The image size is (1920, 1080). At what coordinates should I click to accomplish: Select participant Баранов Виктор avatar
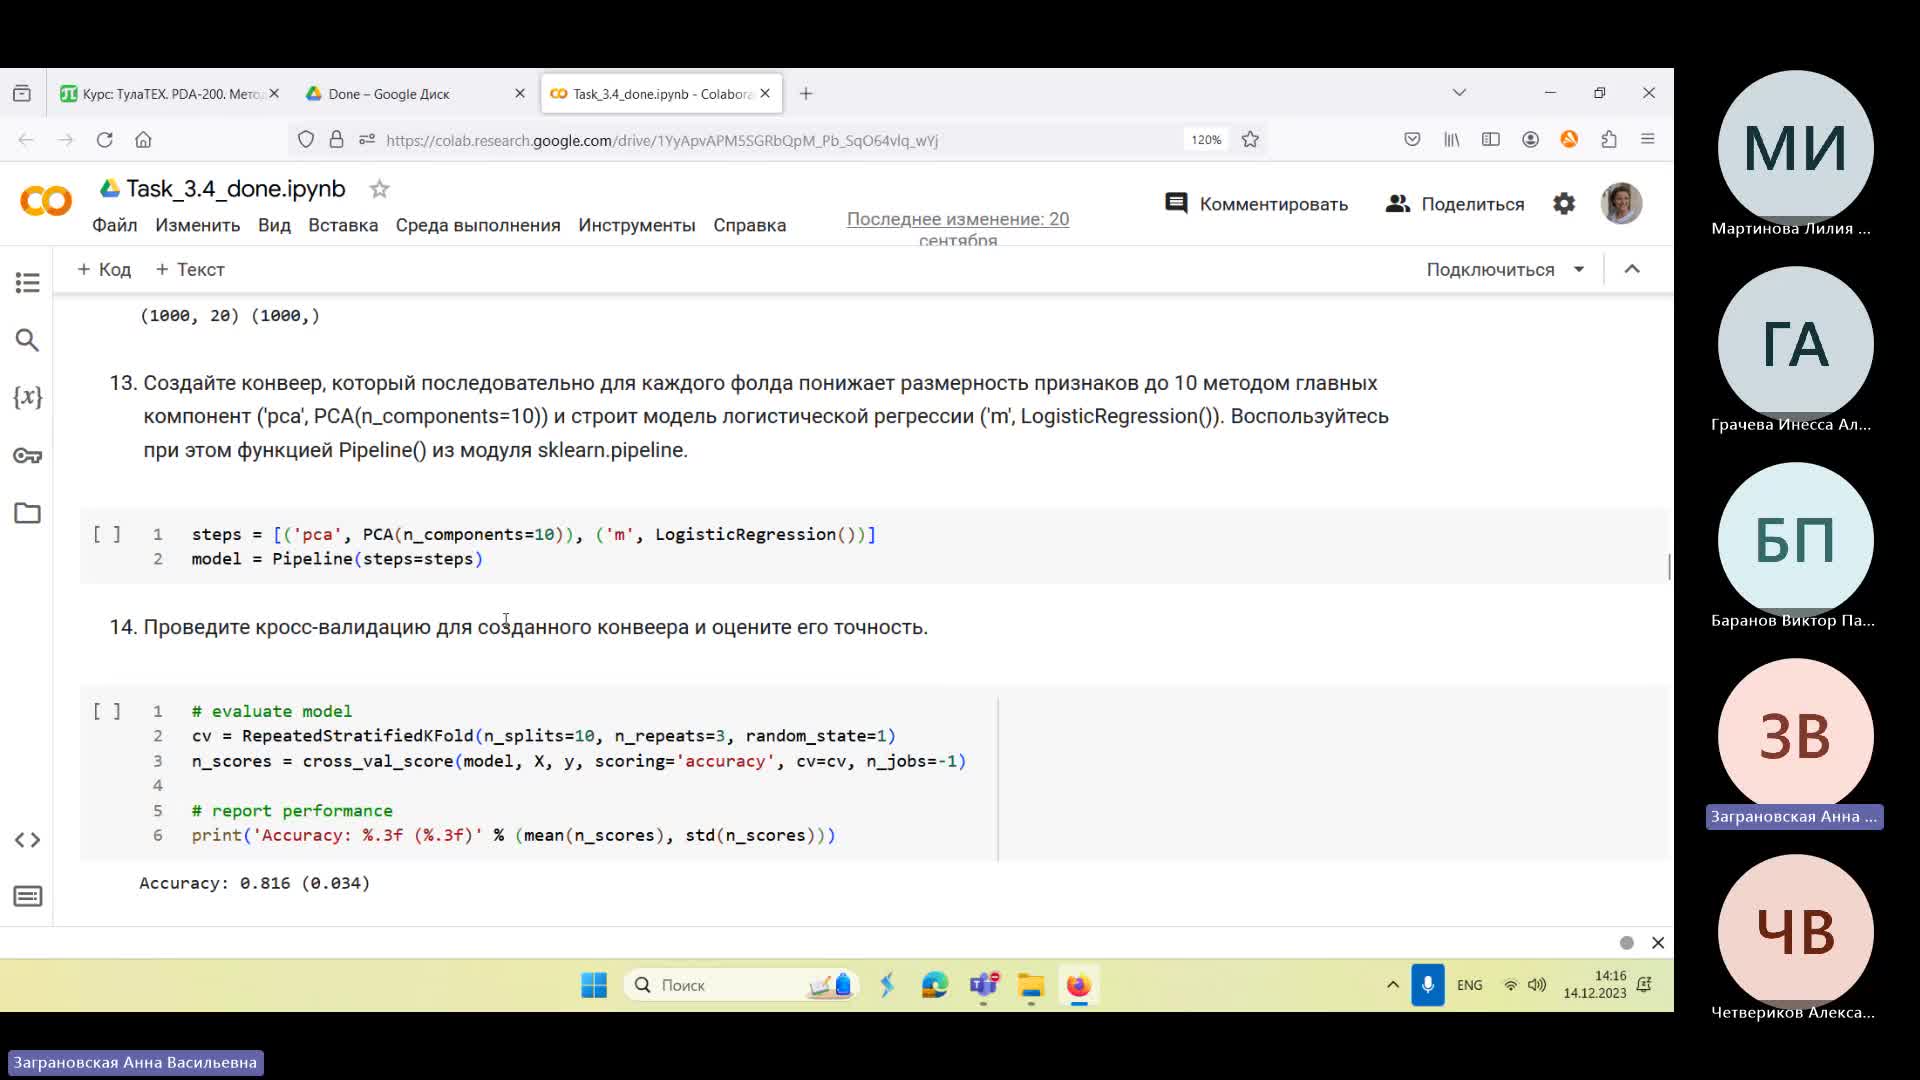click(1795, 540)
